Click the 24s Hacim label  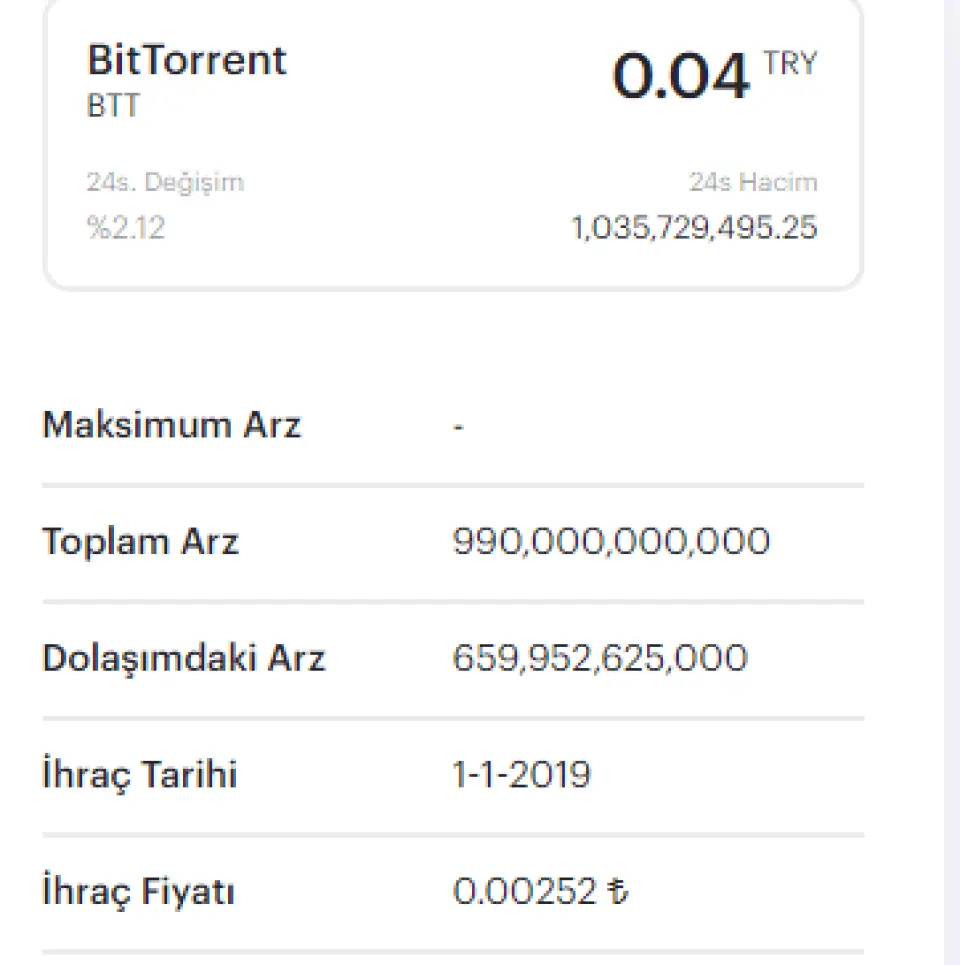click(x=752, y=183)
